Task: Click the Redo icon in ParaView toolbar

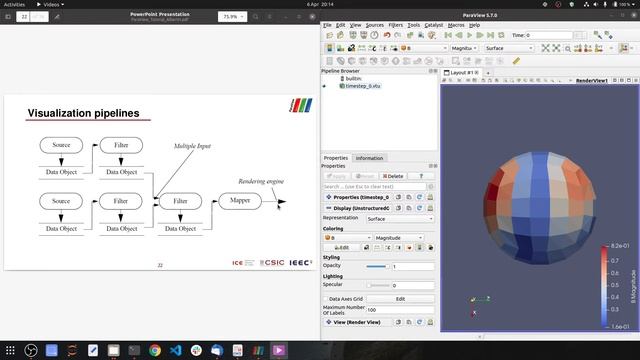Action: pyautogui.click(x=398, y=36)
